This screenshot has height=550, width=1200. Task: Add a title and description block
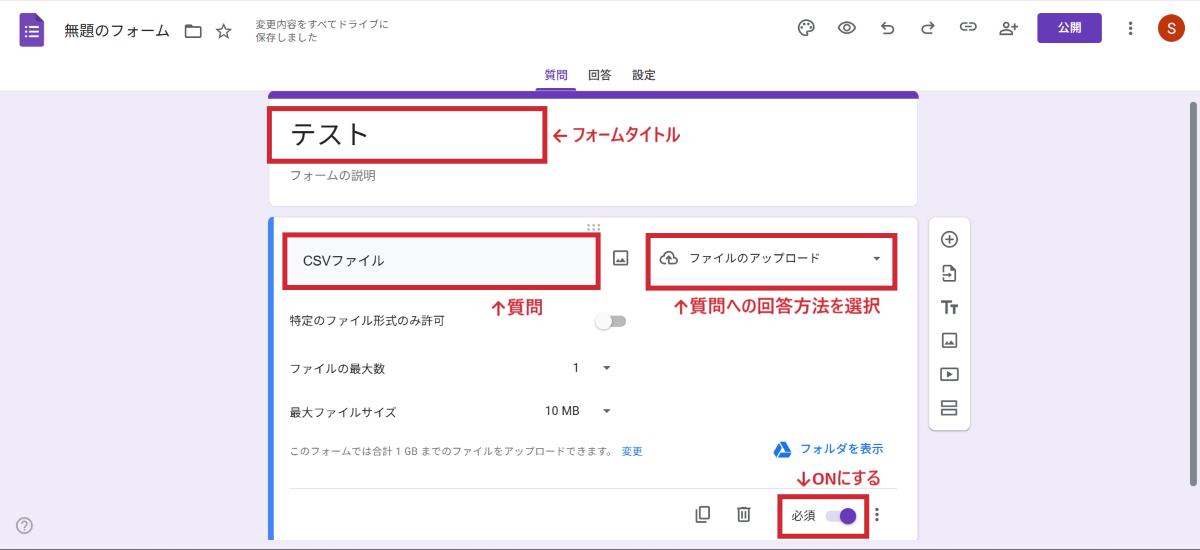(949, 307)
